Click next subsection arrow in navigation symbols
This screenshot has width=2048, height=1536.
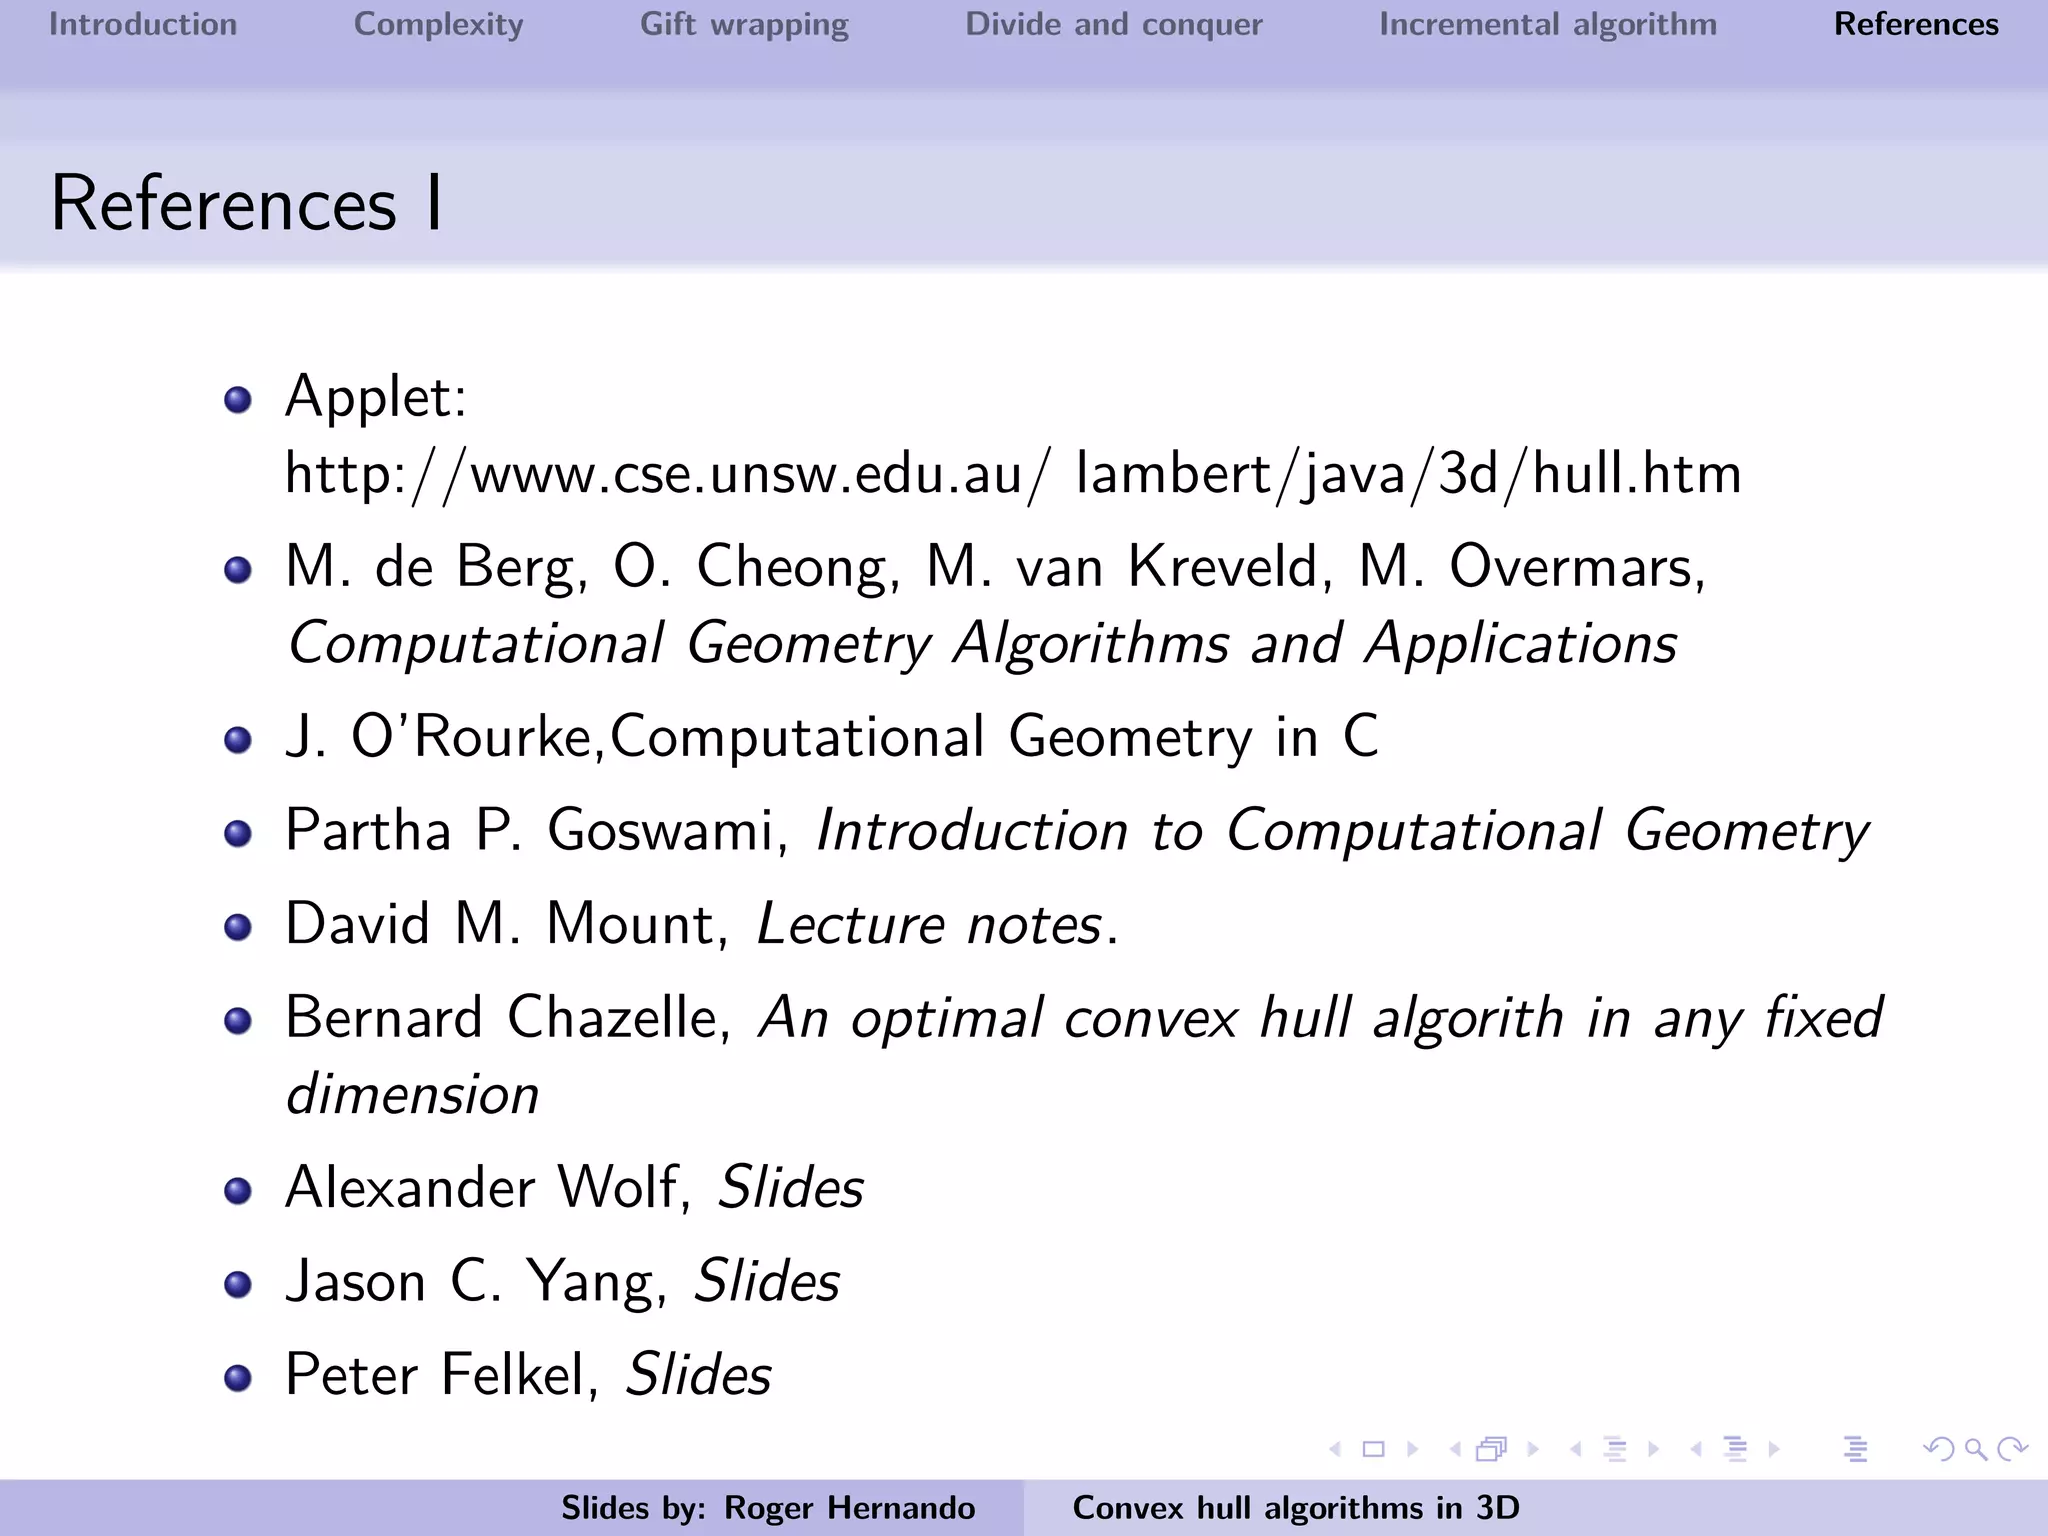point(1654,1449)
